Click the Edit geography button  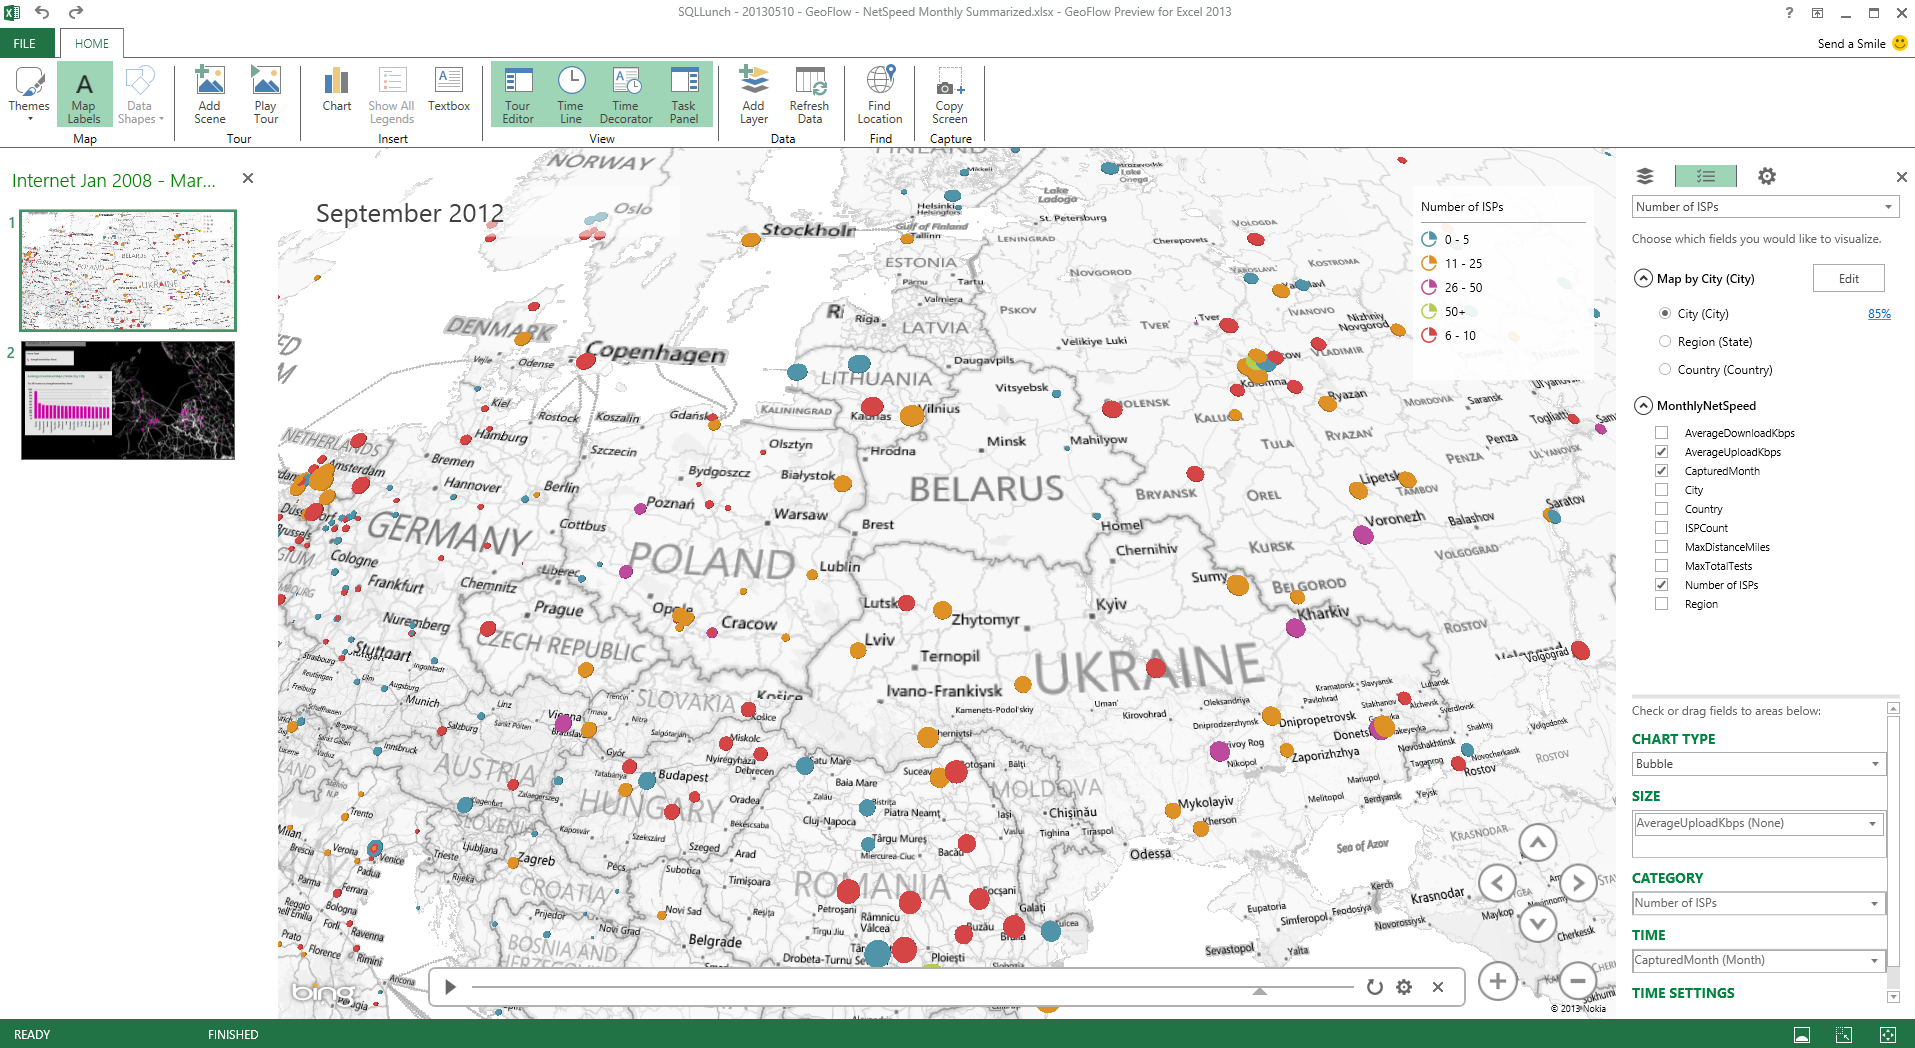[1848, 279]
